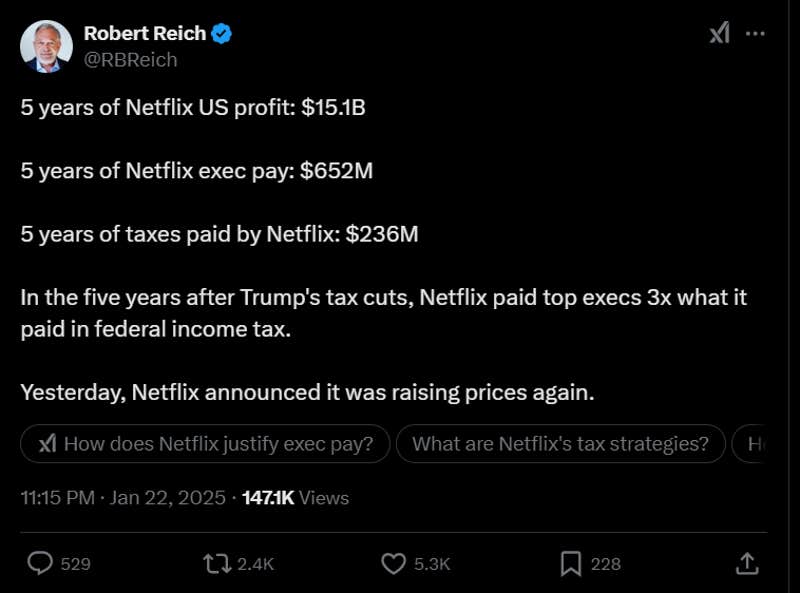Screen dimensions: 800x593
Task: Ask 'How does Netflix justify exec pay?'
Action: [x=205, y=444]
